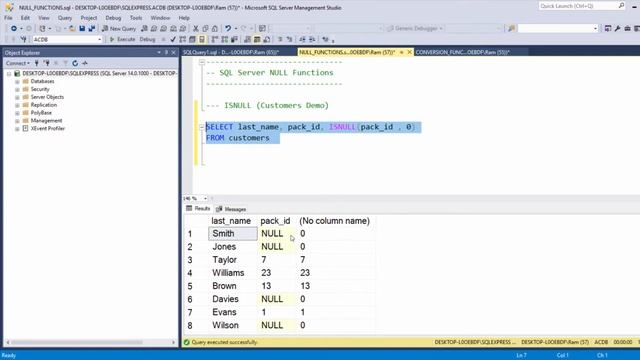Click the Quick Launch search magnifier

(621, 6)
